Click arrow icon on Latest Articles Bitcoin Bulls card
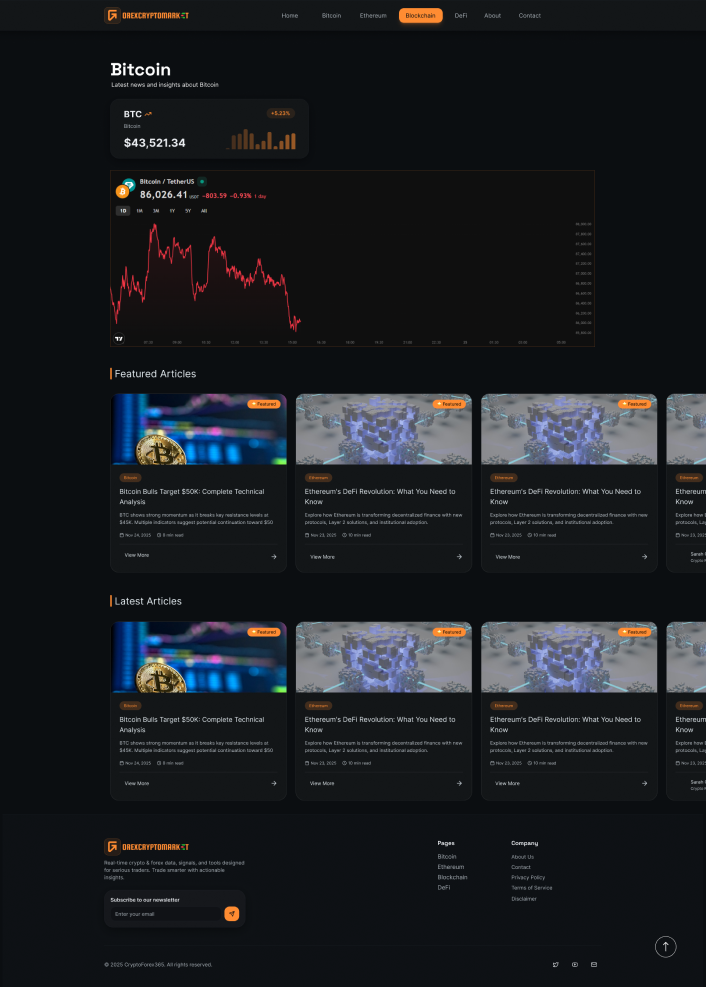This screenshot has width=706, height=987. 274,784
